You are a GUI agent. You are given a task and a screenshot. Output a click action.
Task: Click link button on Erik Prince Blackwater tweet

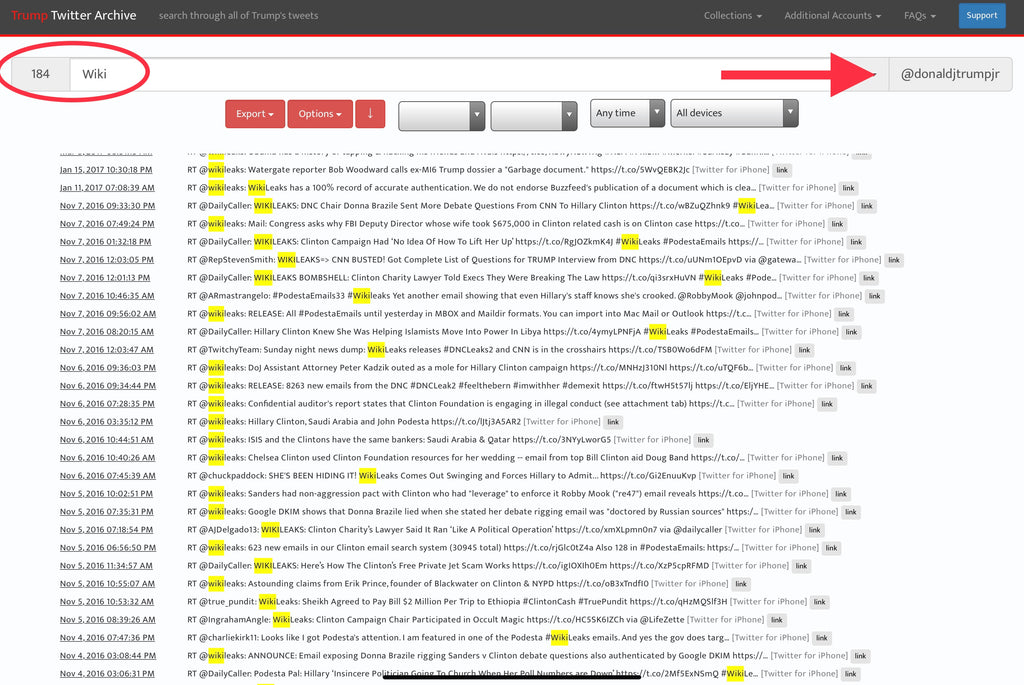[741, 584]
